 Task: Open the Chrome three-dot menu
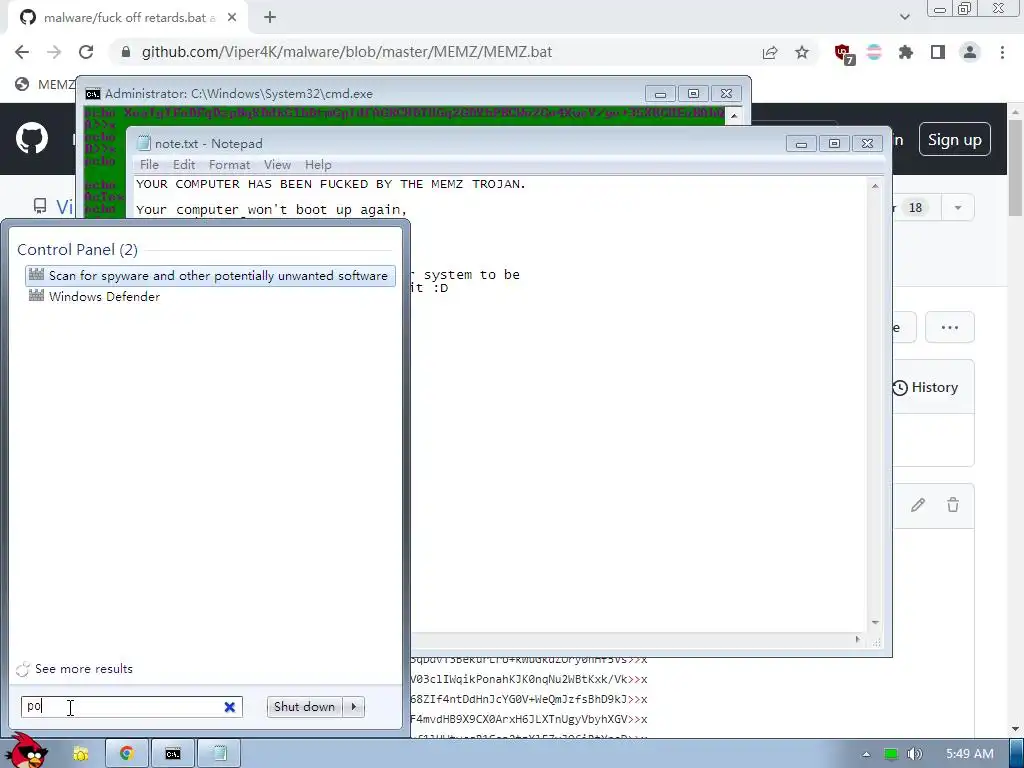[x=1002, y=52]
